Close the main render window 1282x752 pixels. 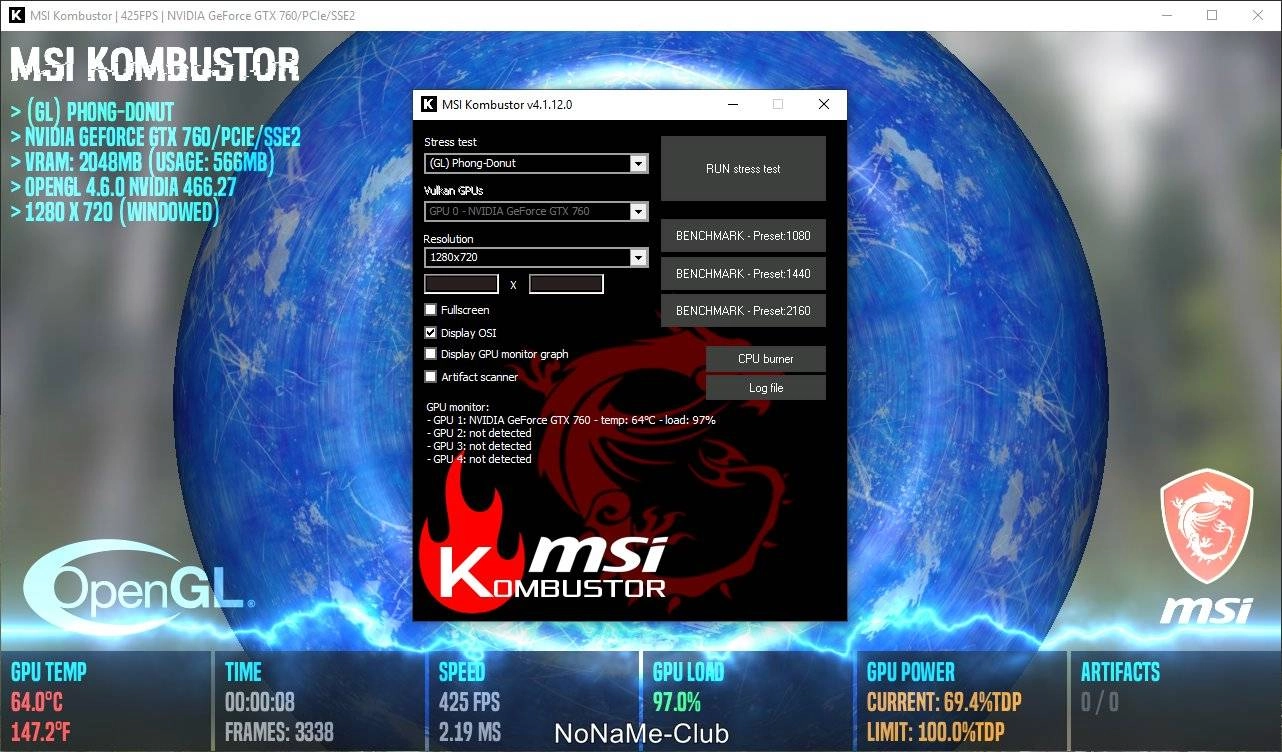click(x=1258, y=15)
